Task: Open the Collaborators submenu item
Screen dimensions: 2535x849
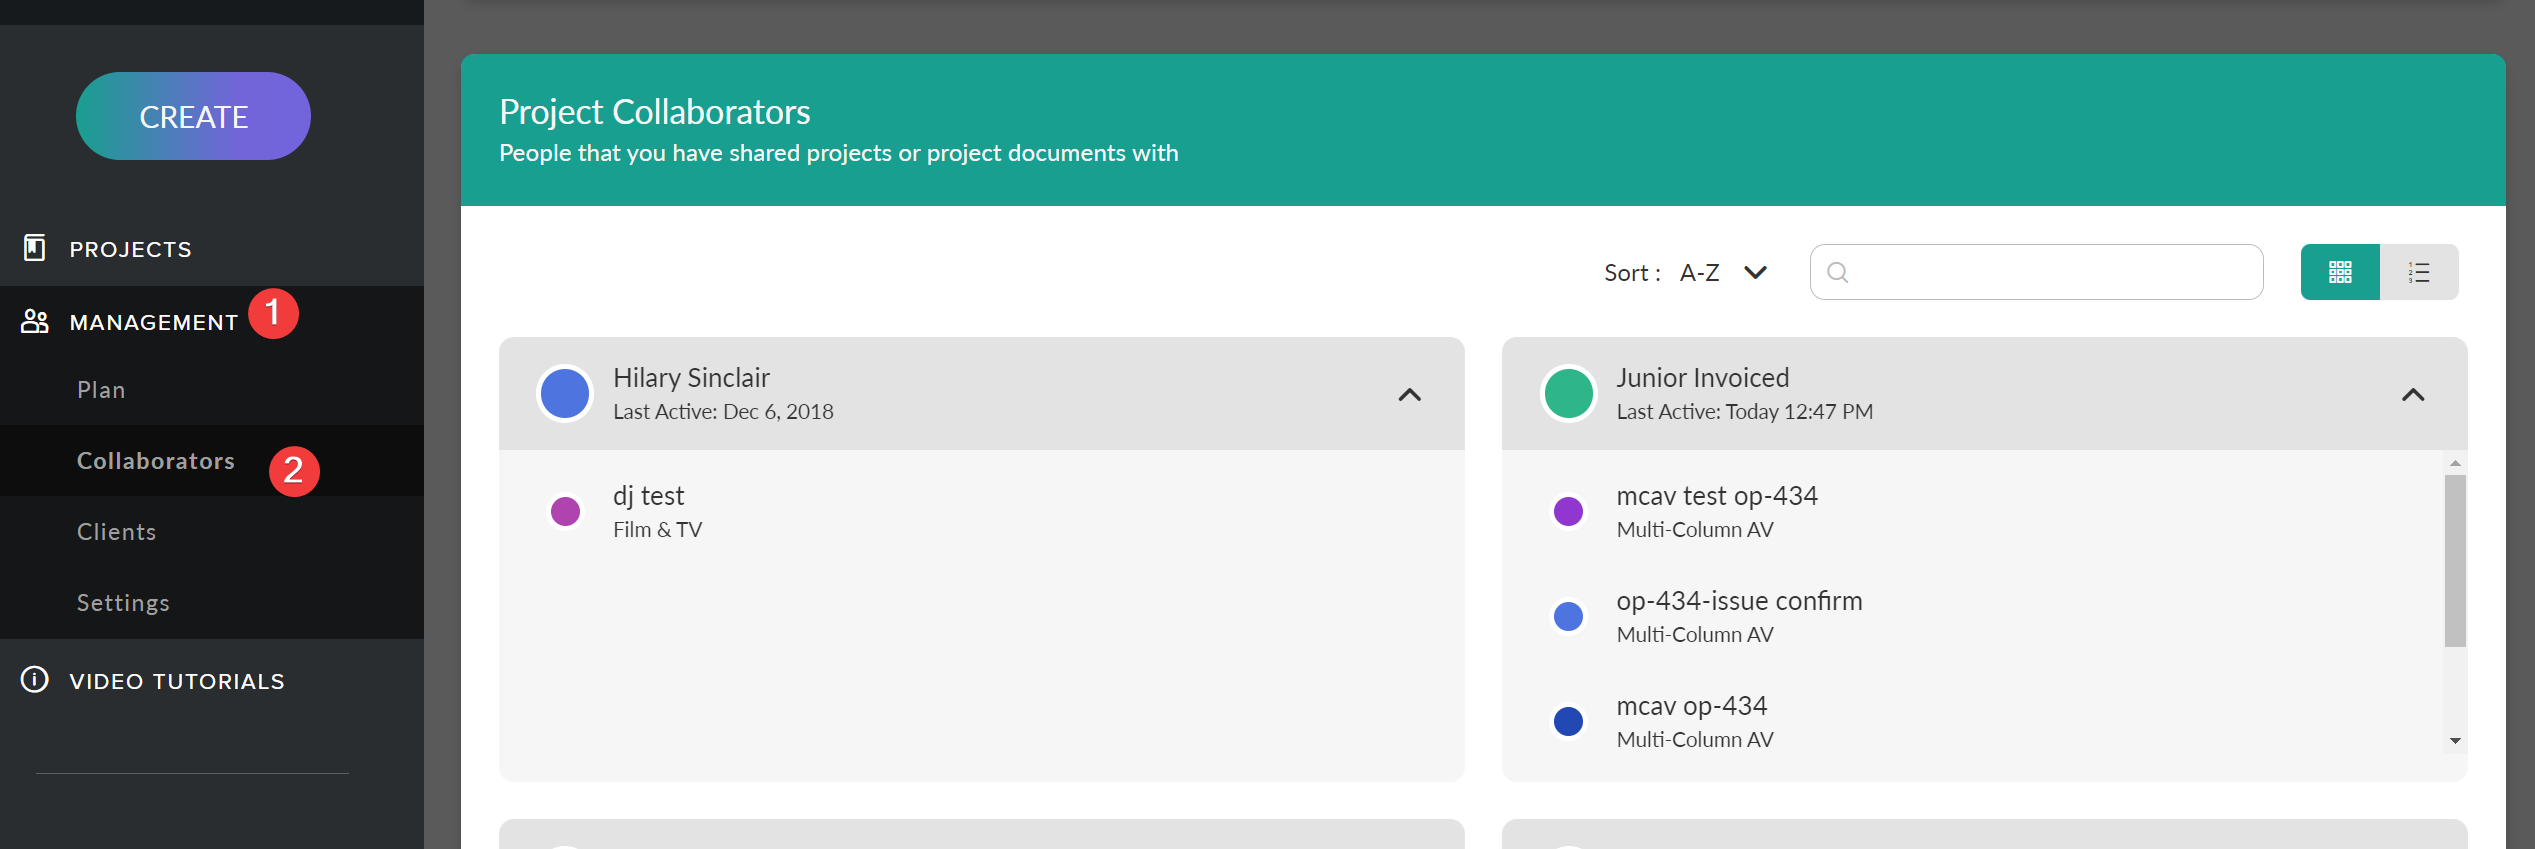Action: (156, 461)
